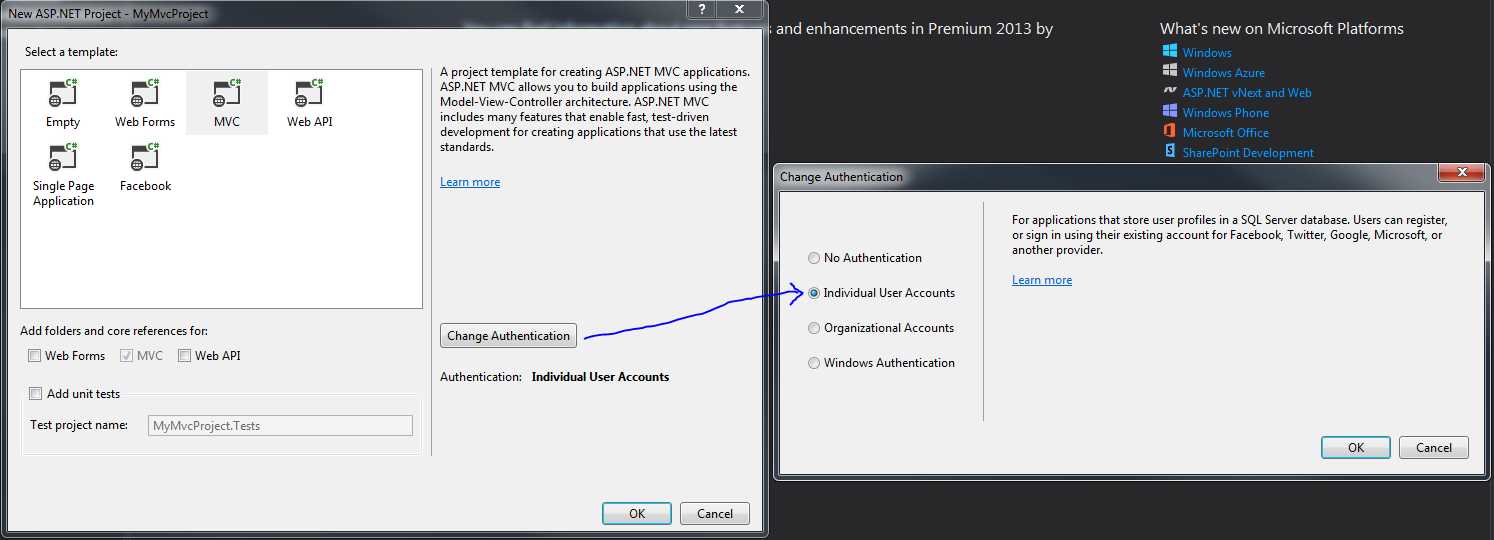Open the SharePoint Development link

coord(1248,153)
